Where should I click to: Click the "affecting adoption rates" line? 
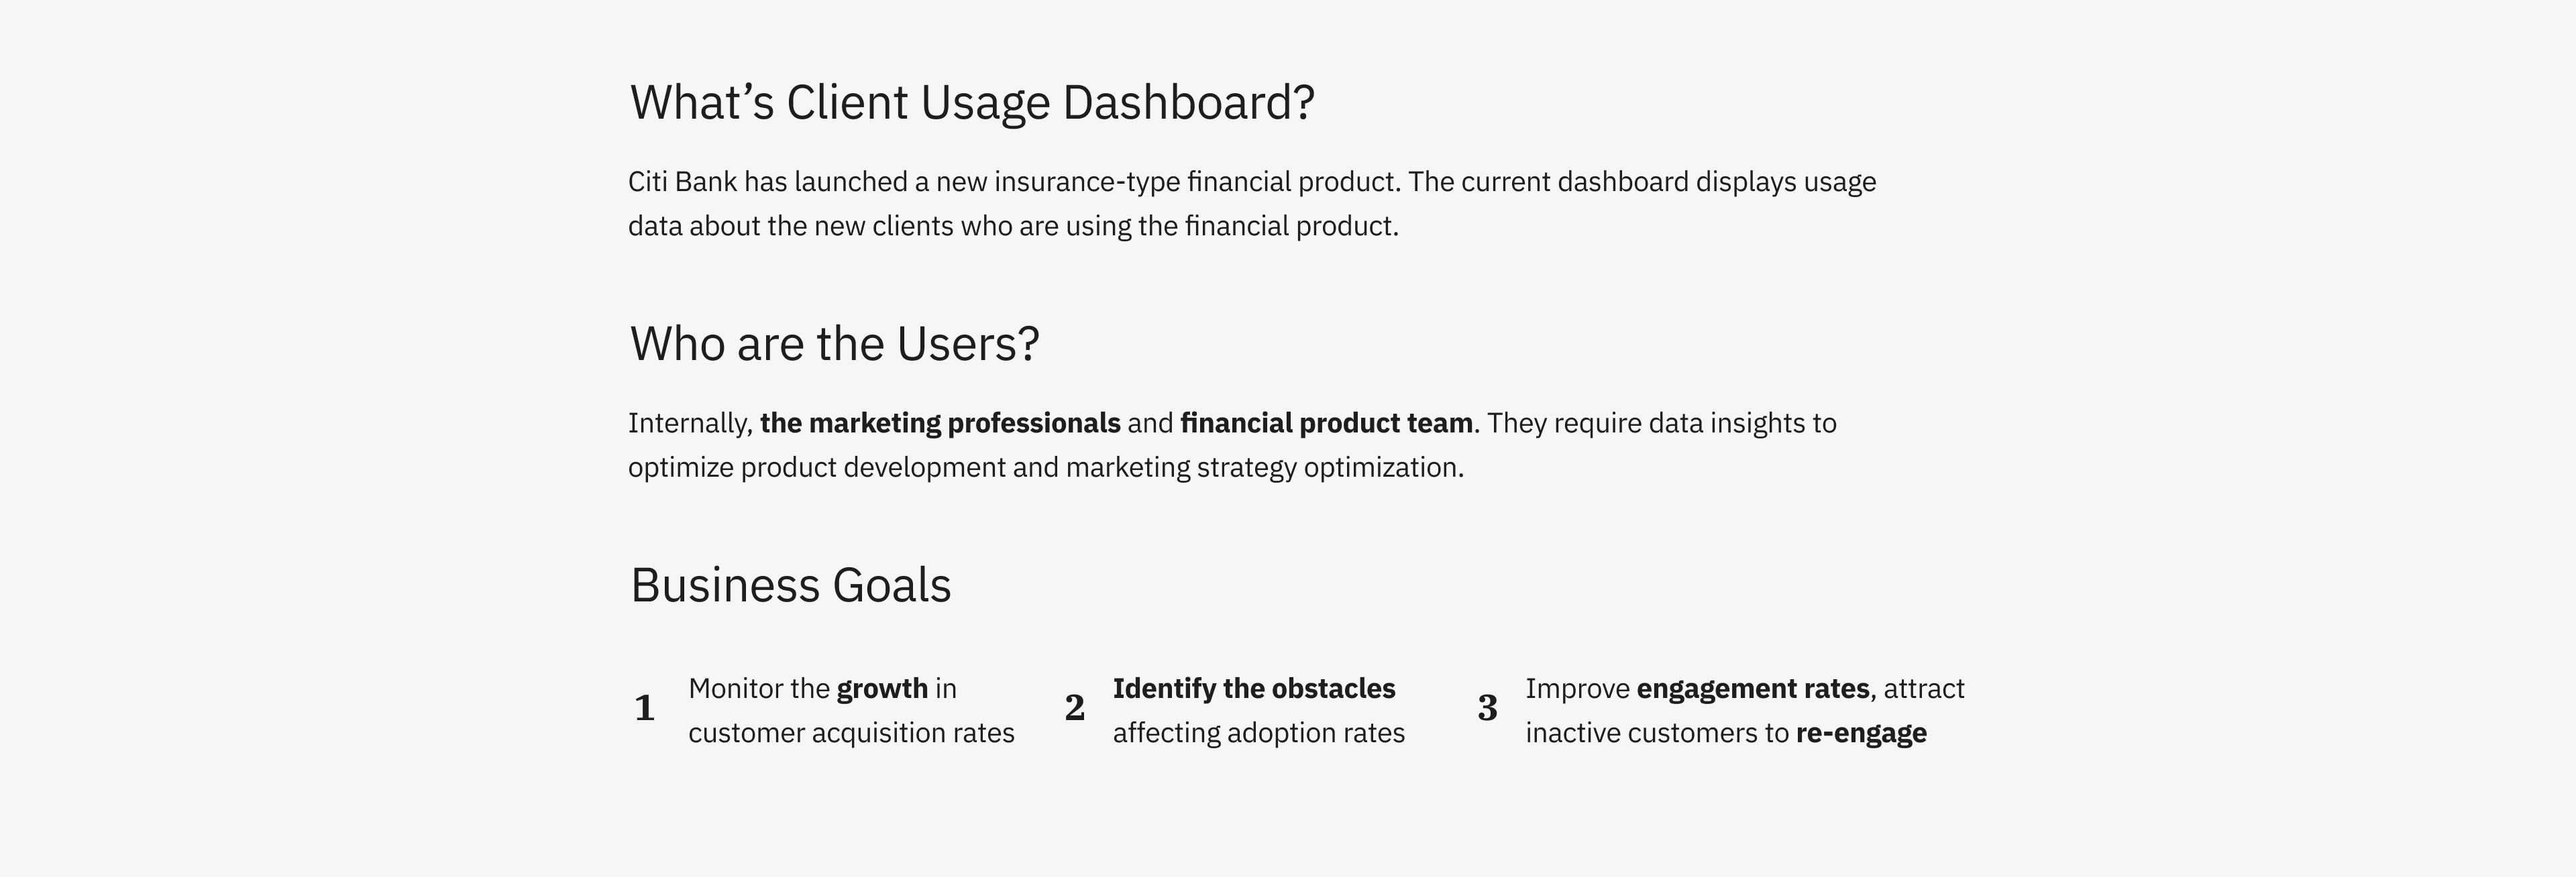pos(1258,733)
